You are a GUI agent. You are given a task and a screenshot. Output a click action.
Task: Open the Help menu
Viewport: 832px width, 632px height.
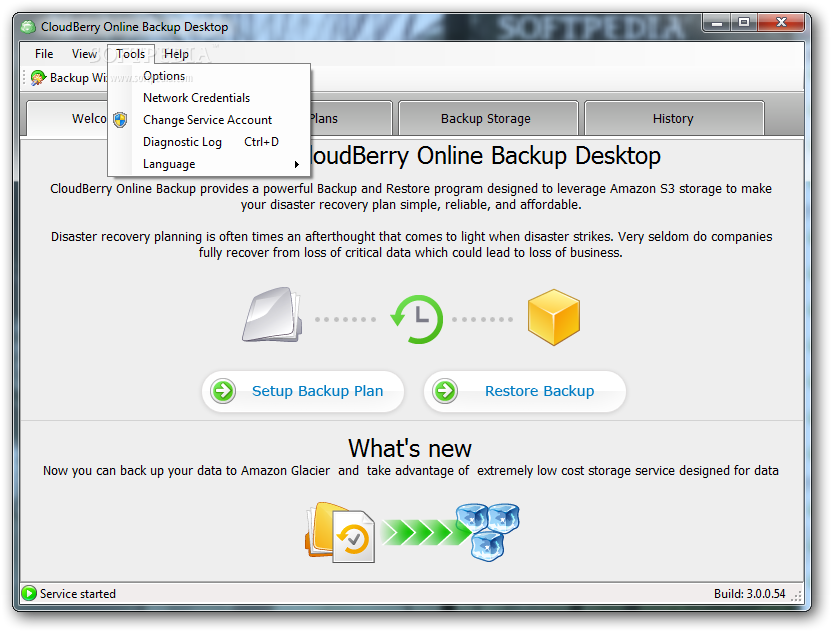coord(176,54)
